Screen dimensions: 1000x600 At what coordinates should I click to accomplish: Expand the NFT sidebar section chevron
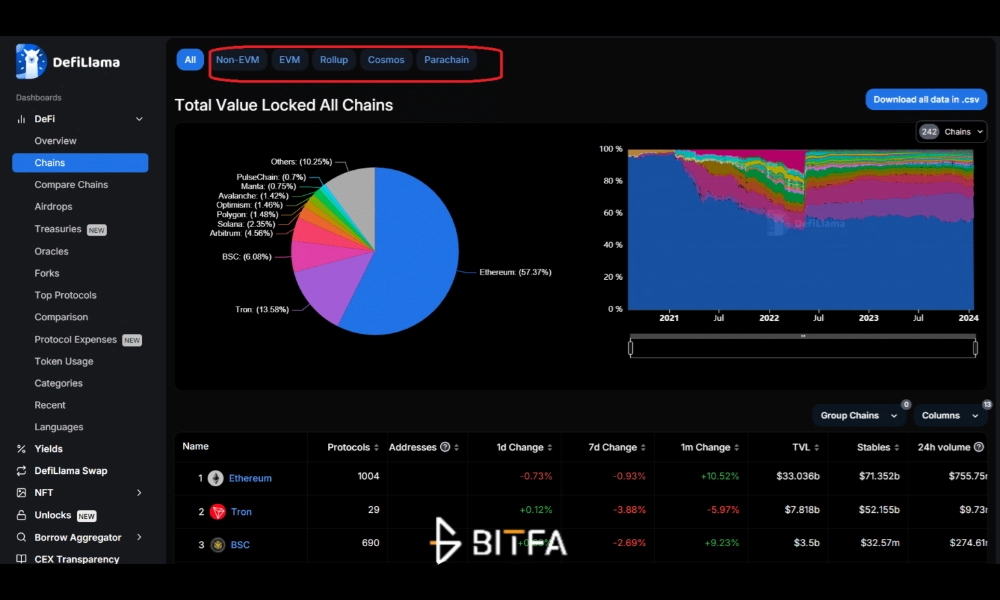tap(139, 492)
